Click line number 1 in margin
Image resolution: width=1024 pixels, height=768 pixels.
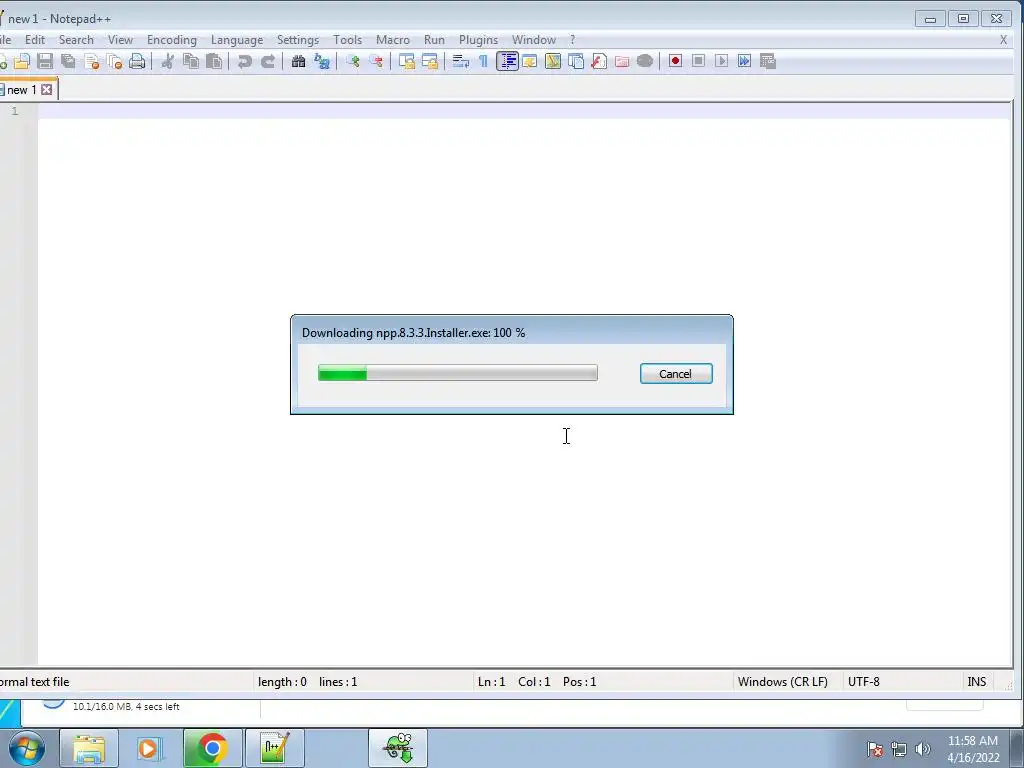14,111
